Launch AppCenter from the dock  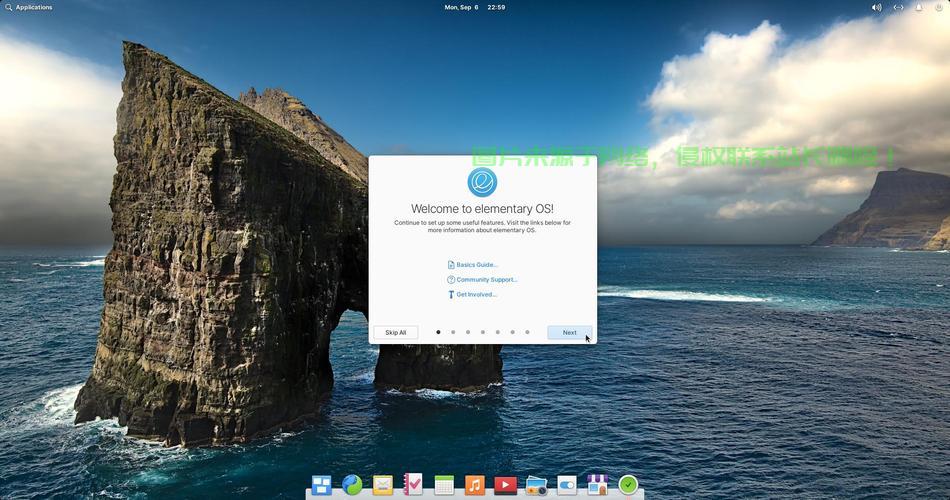tap(597, 485)
